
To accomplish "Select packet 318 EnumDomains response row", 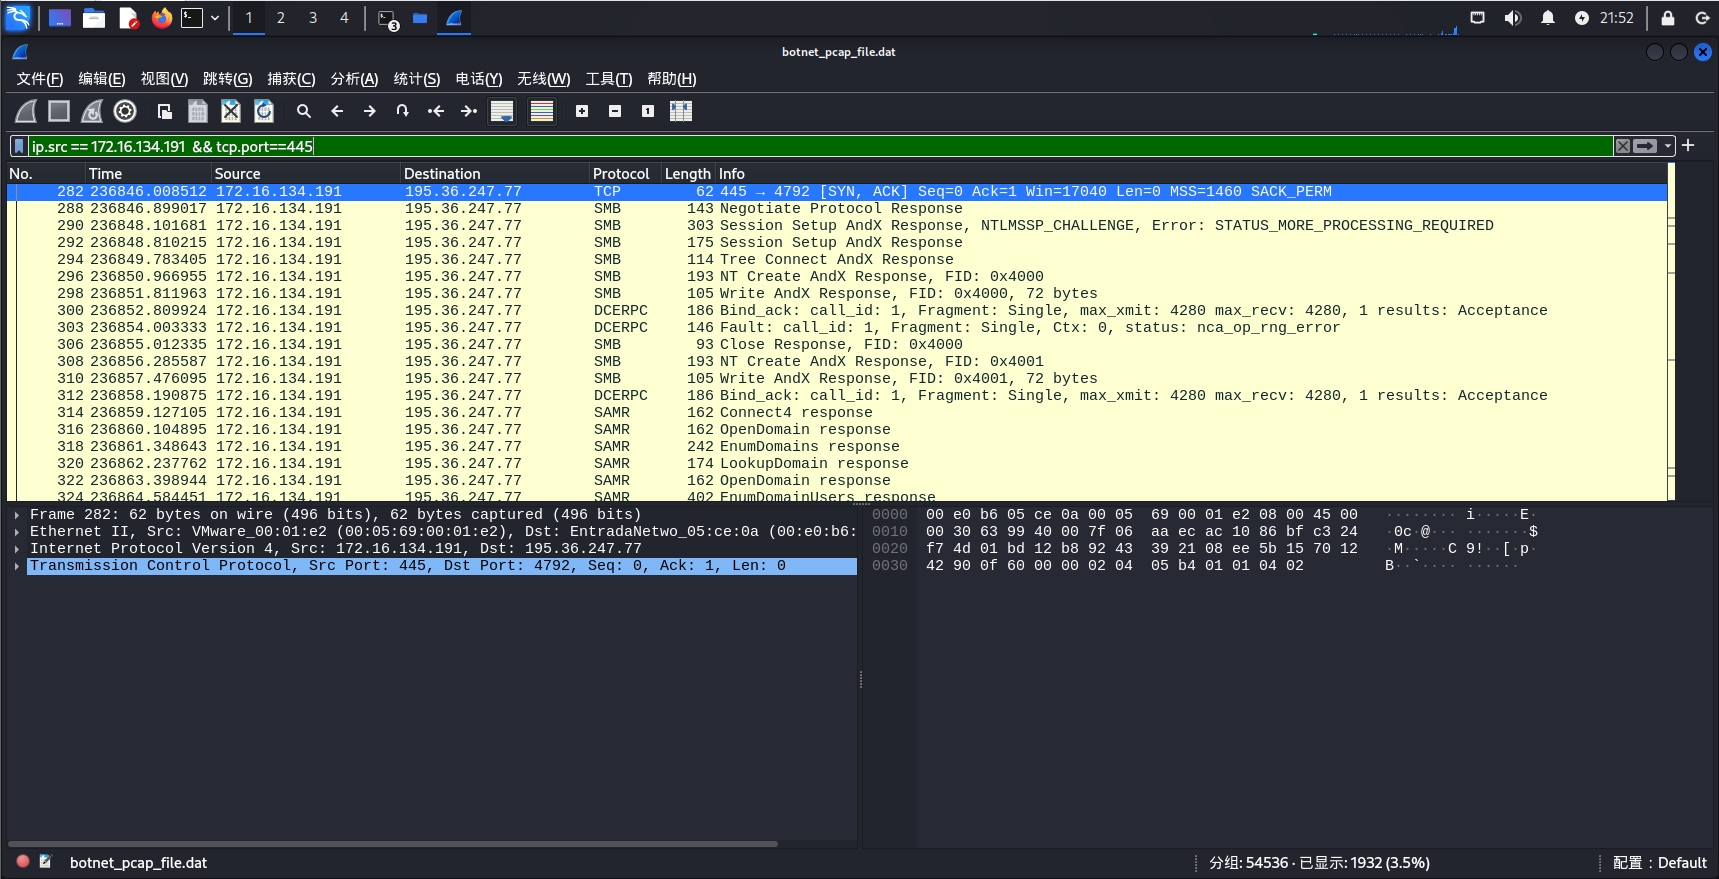I will click(x=837, y=446).
